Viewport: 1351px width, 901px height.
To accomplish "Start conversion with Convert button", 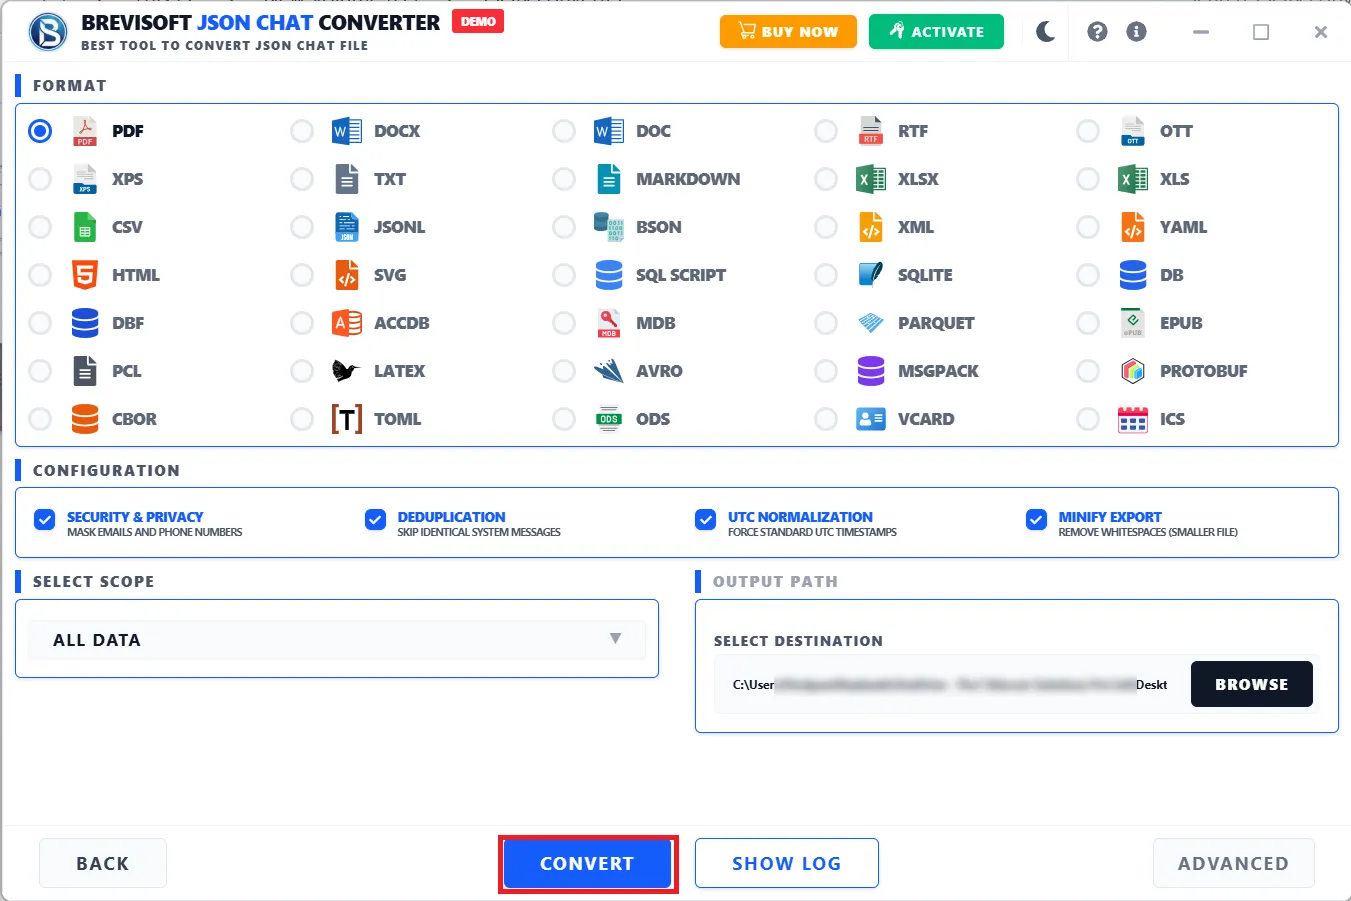I will [587, 863].
